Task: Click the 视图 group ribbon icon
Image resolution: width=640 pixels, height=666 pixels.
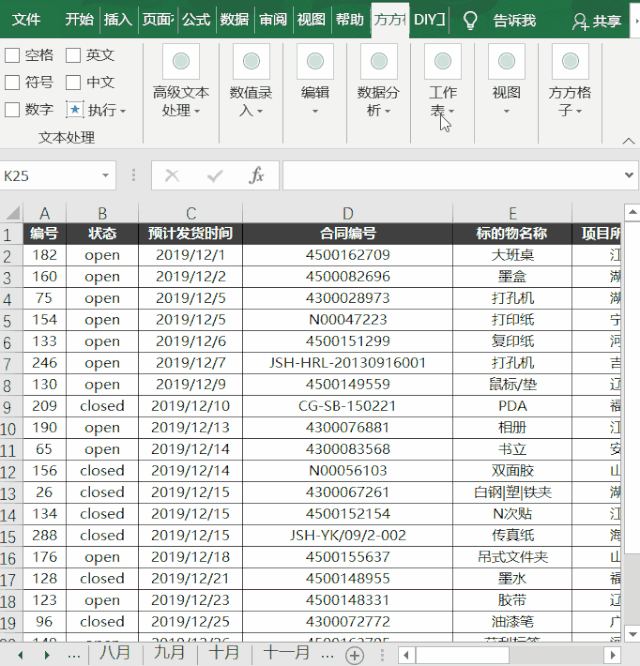Action: (x=507, y=61)
